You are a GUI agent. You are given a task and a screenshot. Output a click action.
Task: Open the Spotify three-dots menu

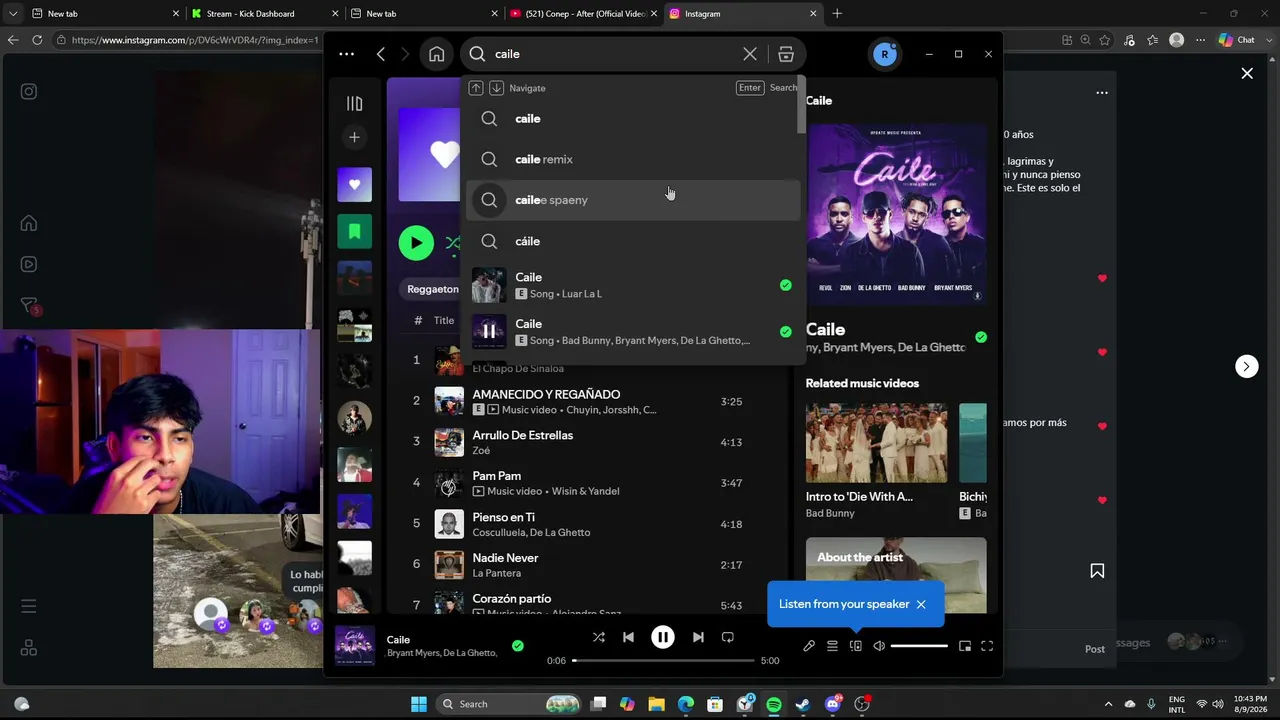[x=346, y=54]
